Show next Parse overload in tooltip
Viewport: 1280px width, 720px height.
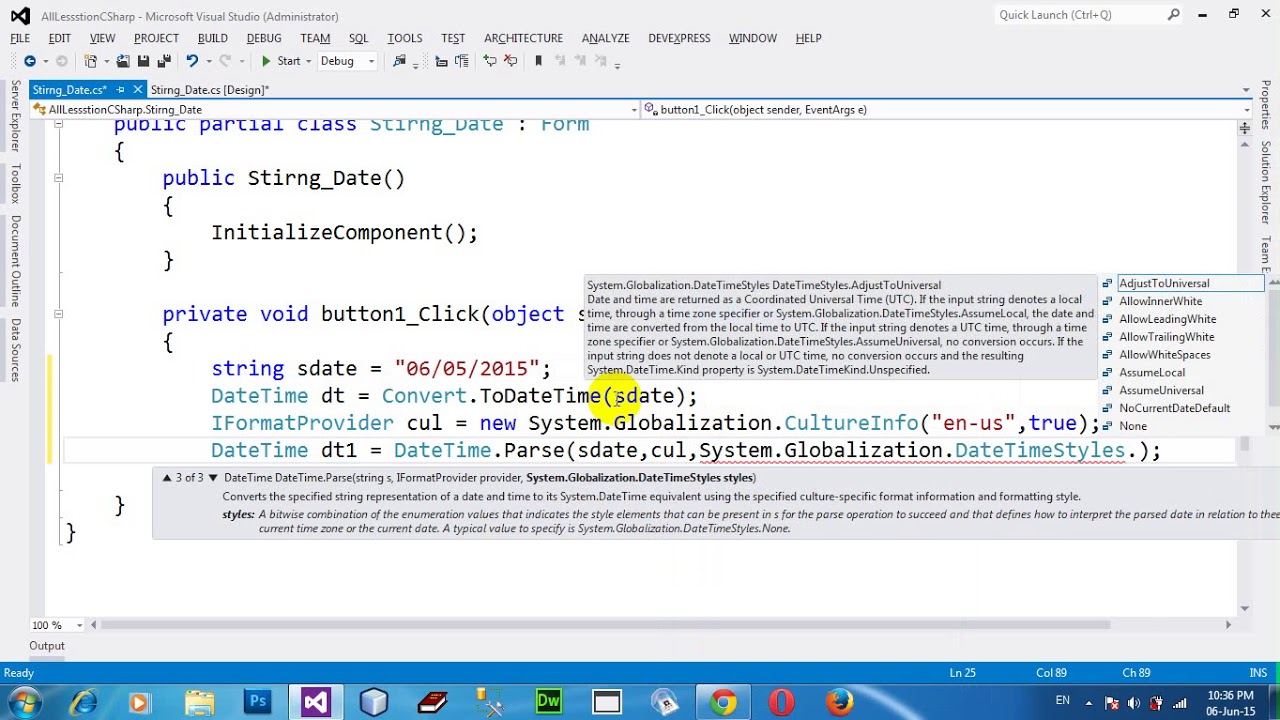pos(213,478)
